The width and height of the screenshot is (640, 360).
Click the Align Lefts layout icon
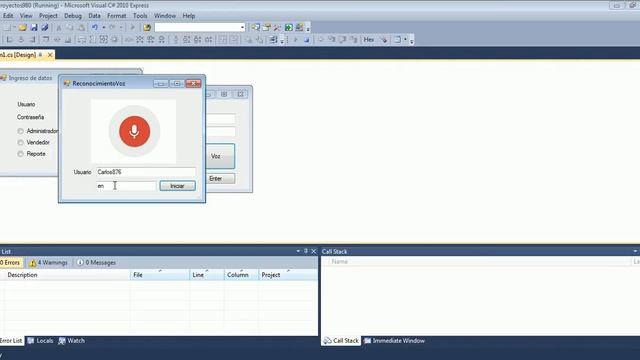point(10,40)
